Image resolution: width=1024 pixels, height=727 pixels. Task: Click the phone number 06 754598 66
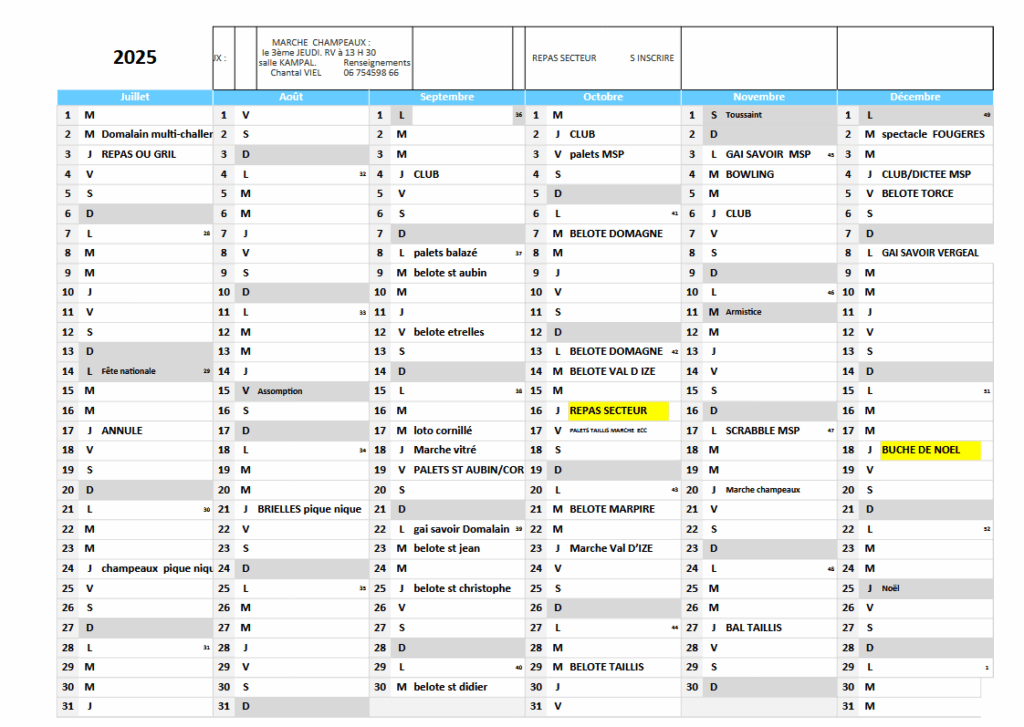coord(371,73)
